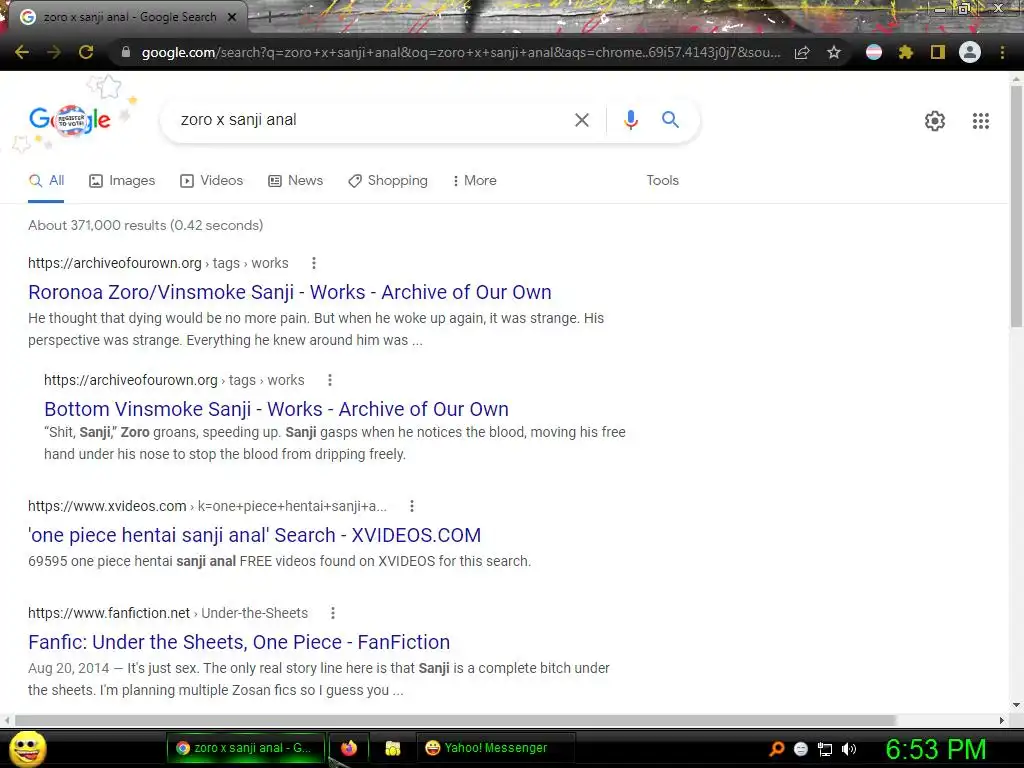1024x768 pixels.
Task: Select the All results tab
Action: 46,181
